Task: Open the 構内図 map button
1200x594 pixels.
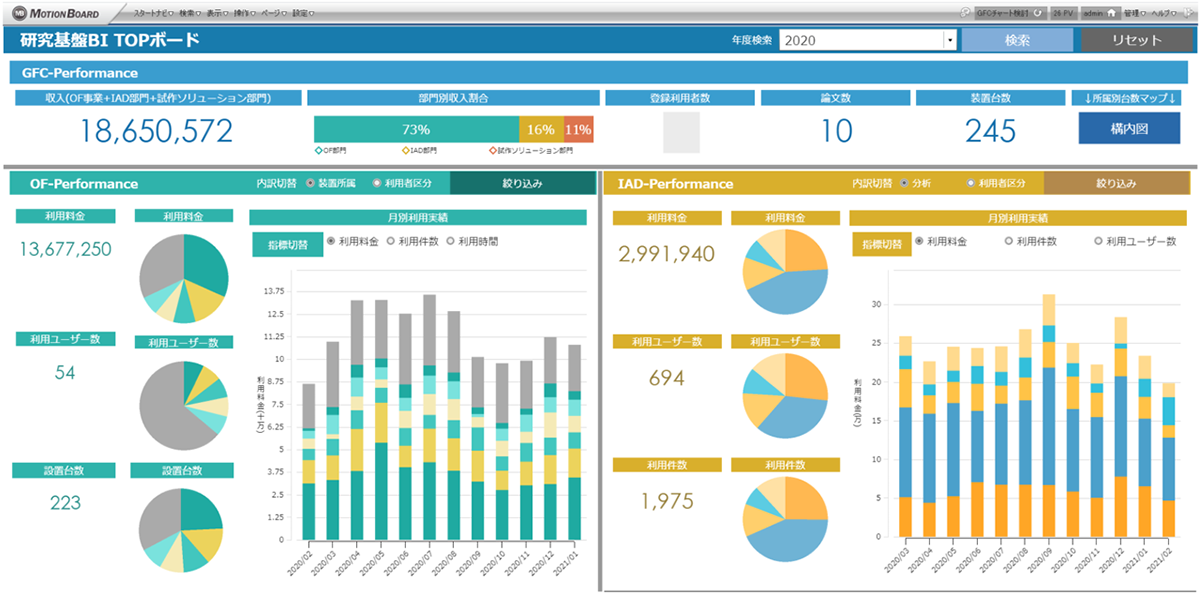Action: click(x=1129, y=129)
